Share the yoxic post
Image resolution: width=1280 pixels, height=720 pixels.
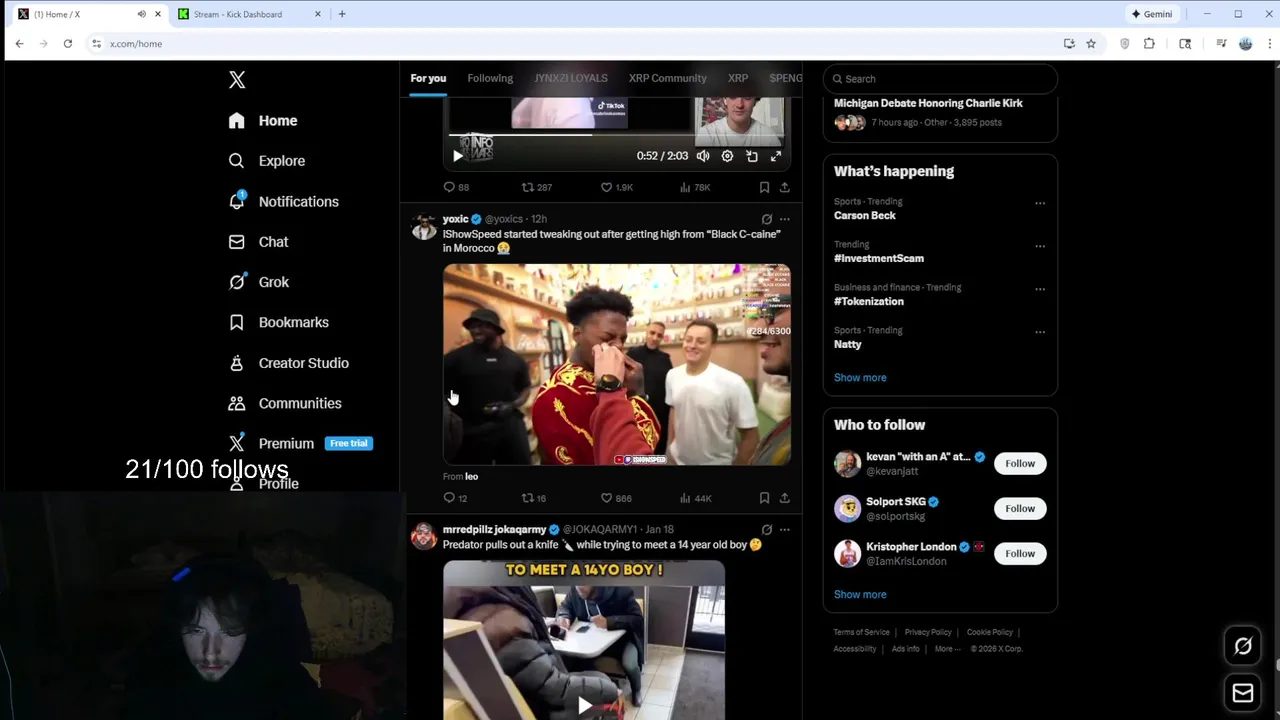click(785, 498)
